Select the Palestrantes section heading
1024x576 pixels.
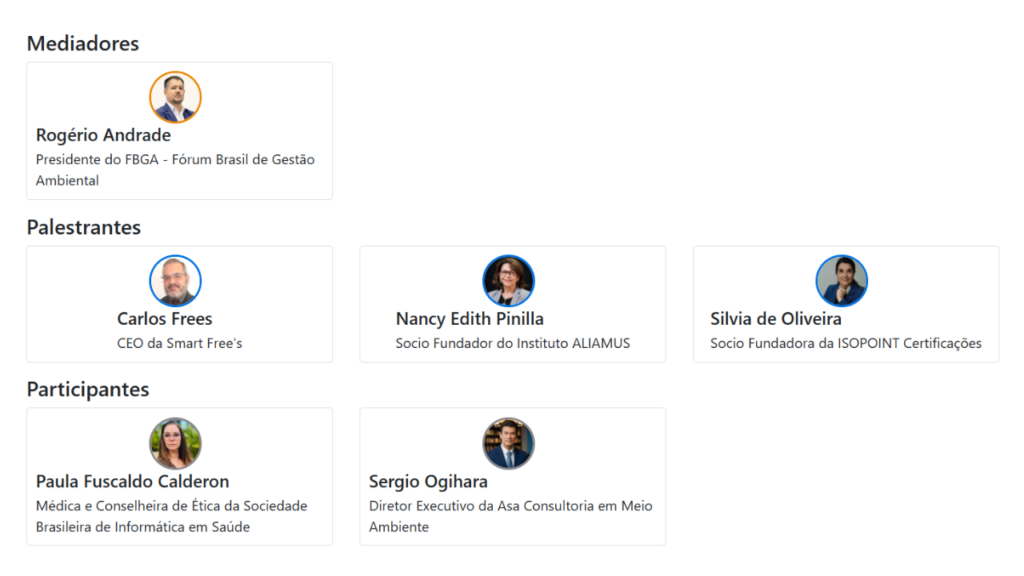point(84,227)
